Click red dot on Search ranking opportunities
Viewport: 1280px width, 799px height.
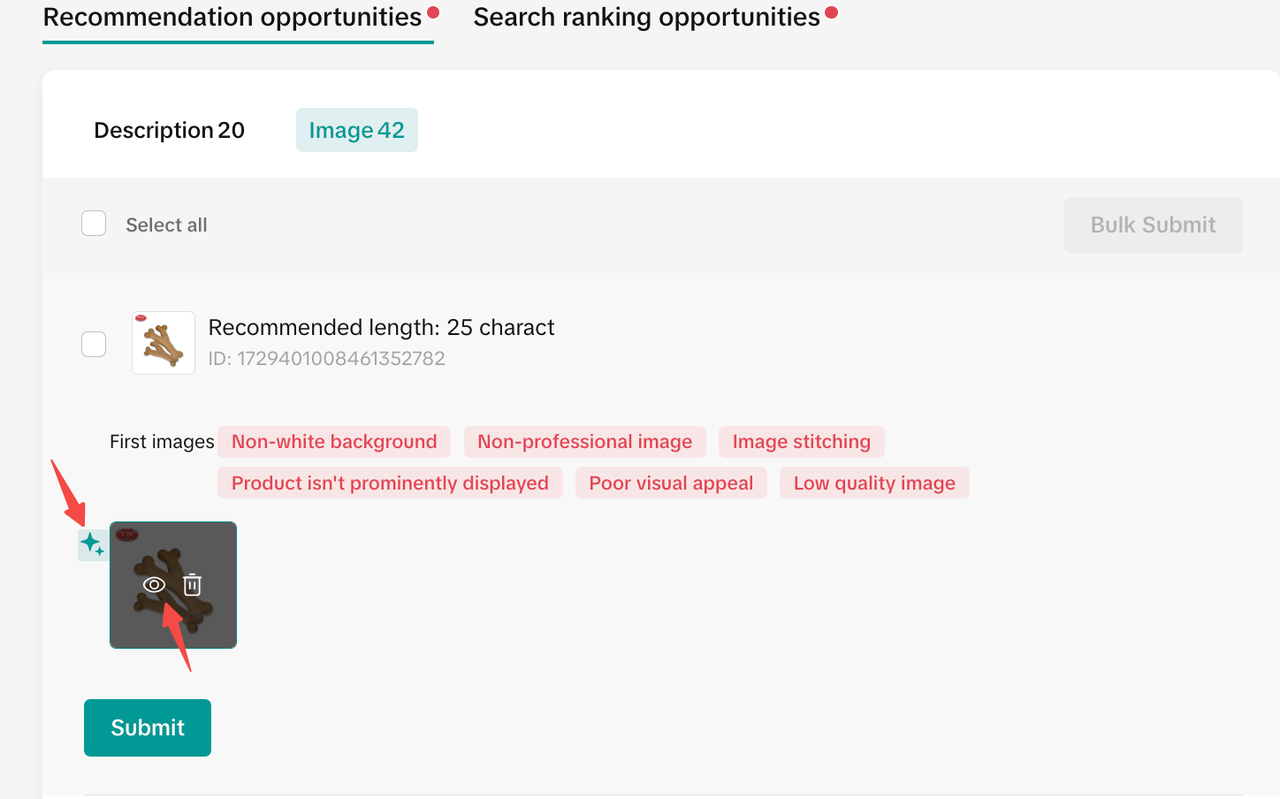(x=831, y=13)
